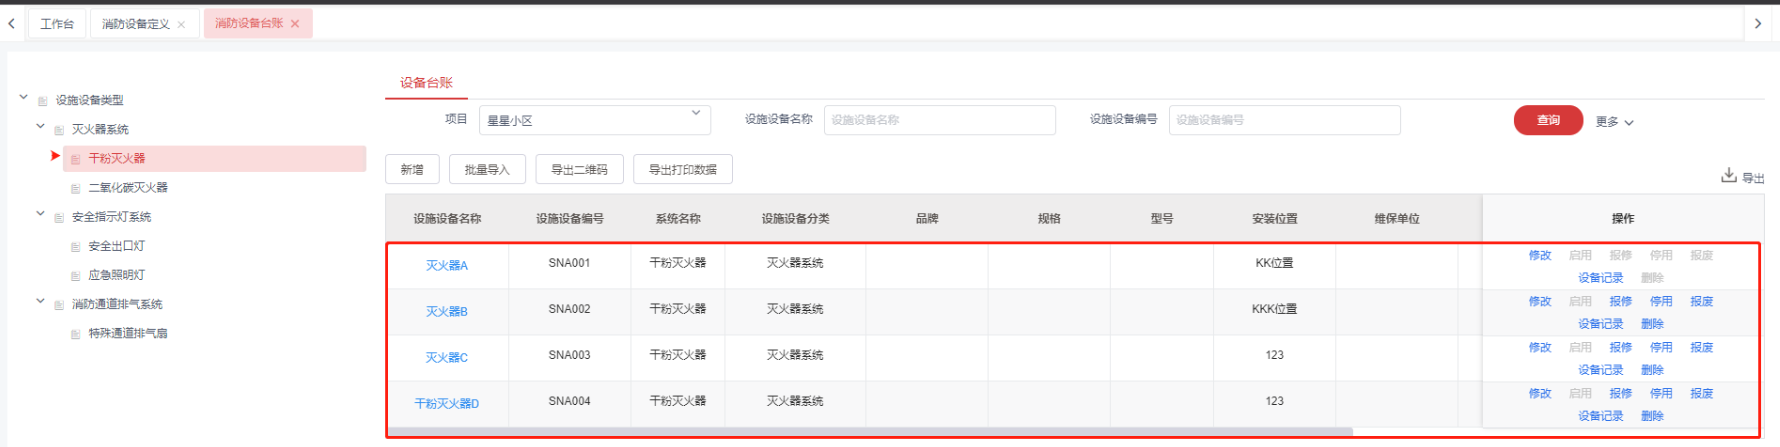This screenshot has width=1780, height=447.
Task: Click the SNA001 cell
Action: click(569, 264)
